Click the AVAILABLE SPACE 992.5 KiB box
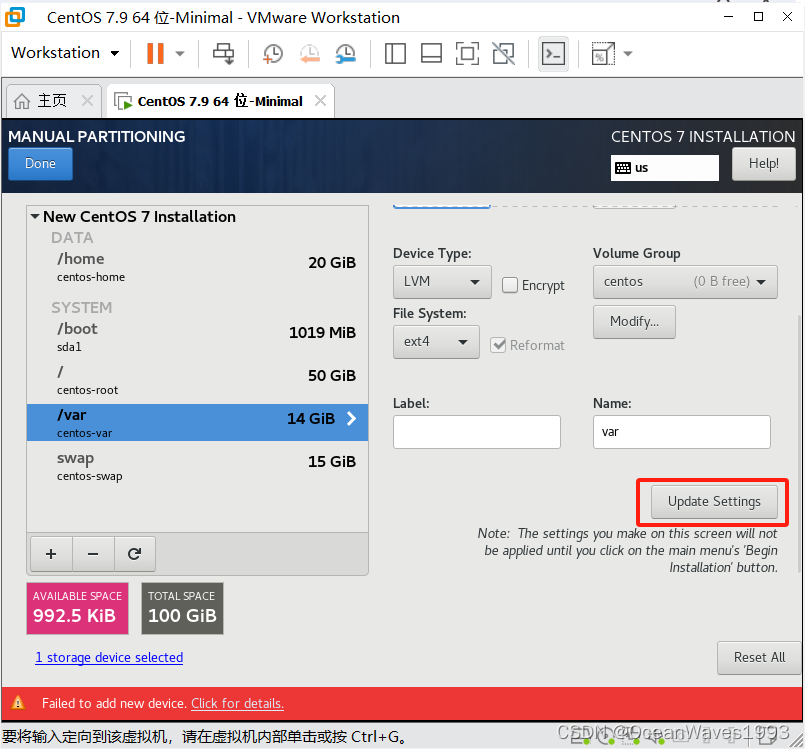Image resolution: width=805 pixels, height=749 pixels. click(x=78, y=608)
